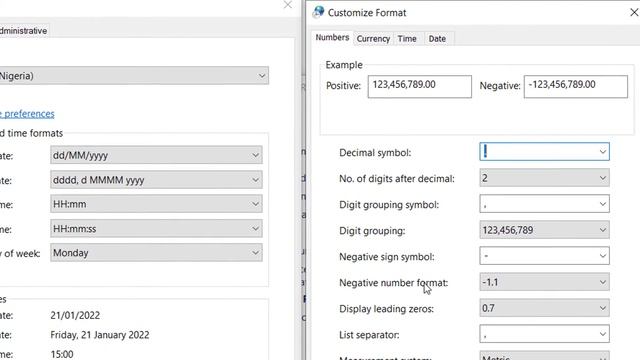640x360 pixels.
Task: Open the Date tab
Action: 437,39
